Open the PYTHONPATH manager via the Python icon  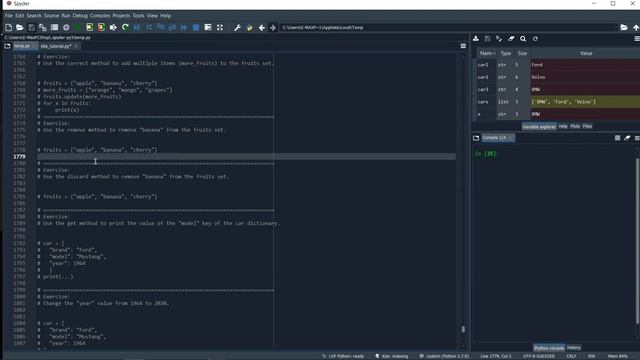coord(249,27)
